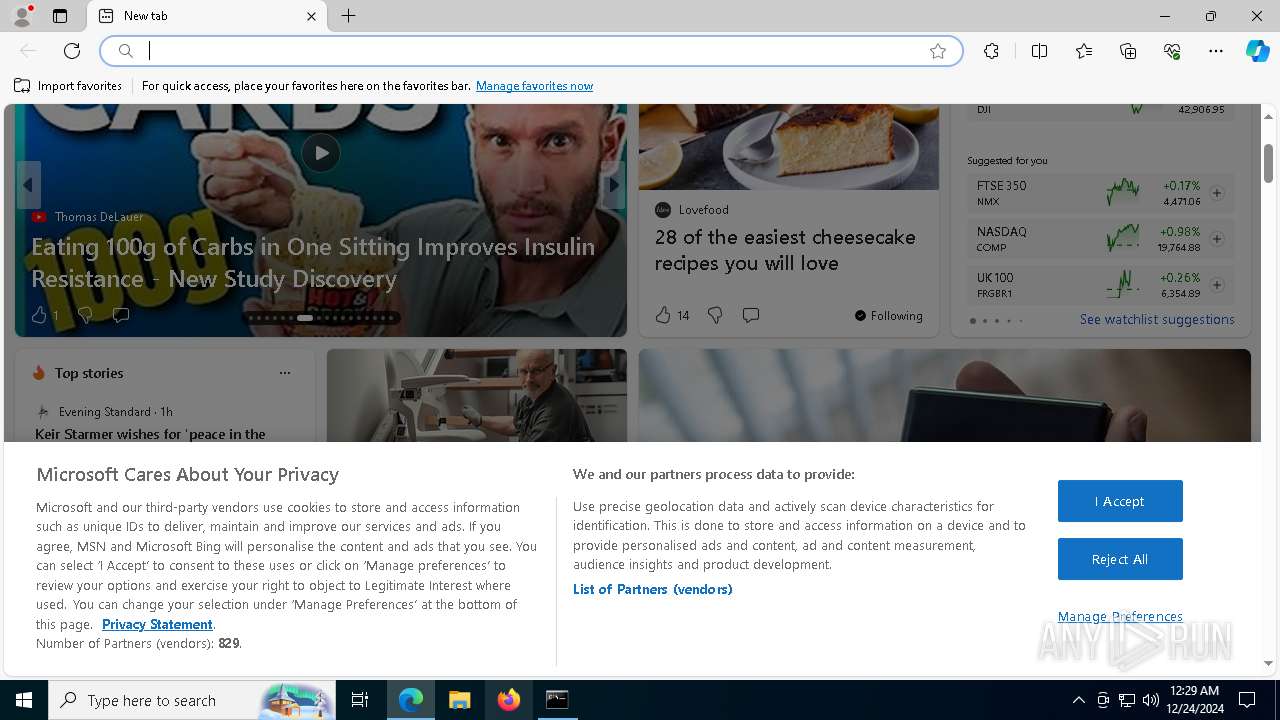Open Manage favorites now link

click(534, 86)
